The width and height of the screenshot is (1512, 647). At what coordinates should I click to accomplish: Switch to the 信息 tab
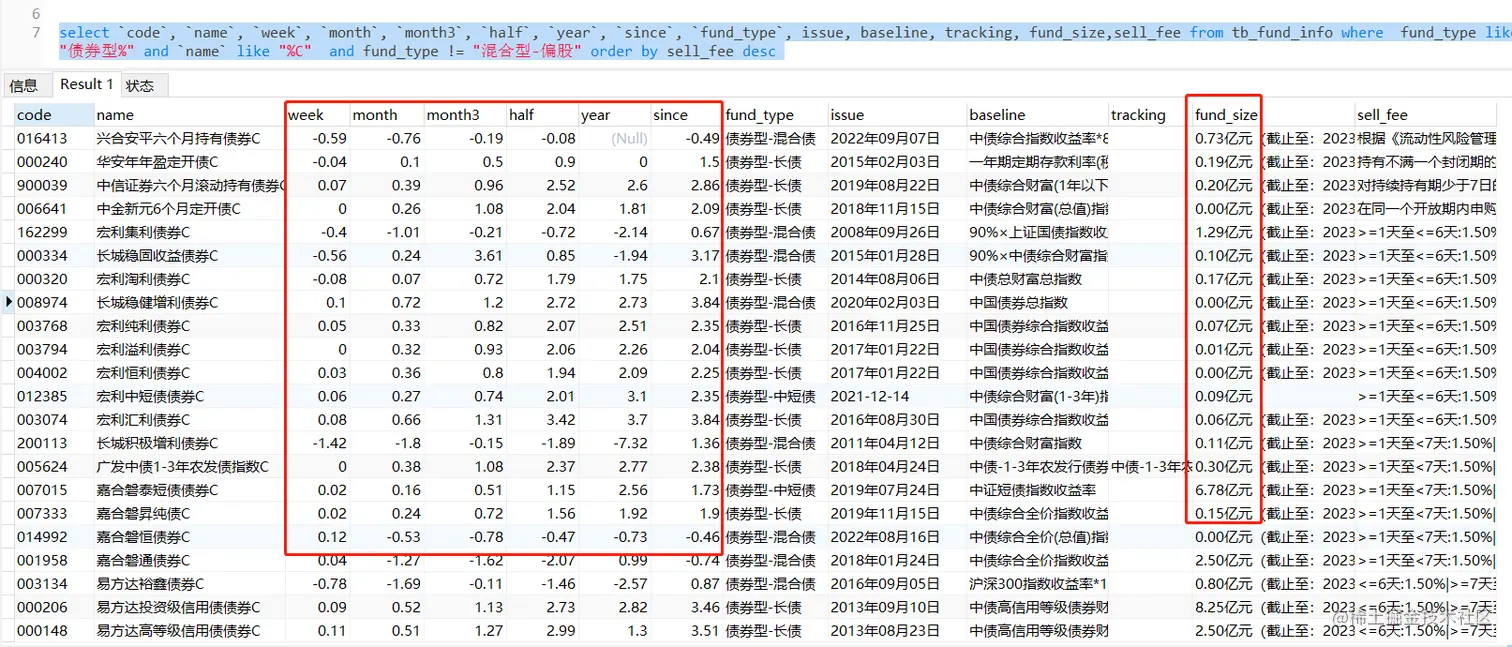tap(24, 85)
